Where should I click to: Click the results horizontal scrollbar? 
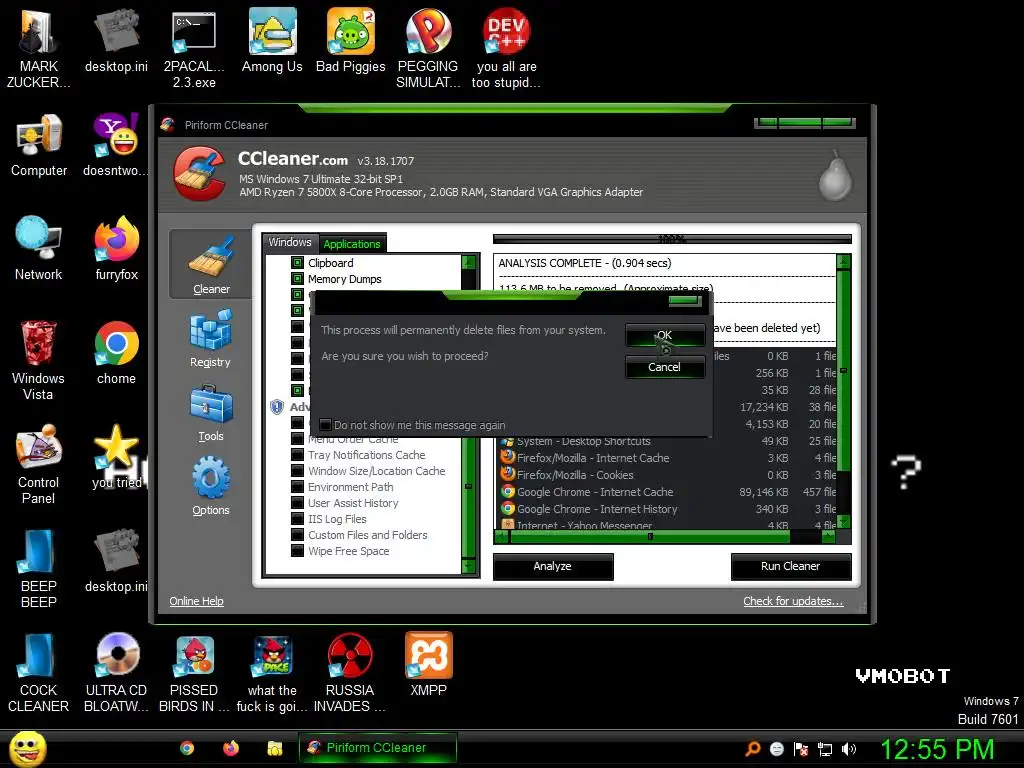coord(650,537)
